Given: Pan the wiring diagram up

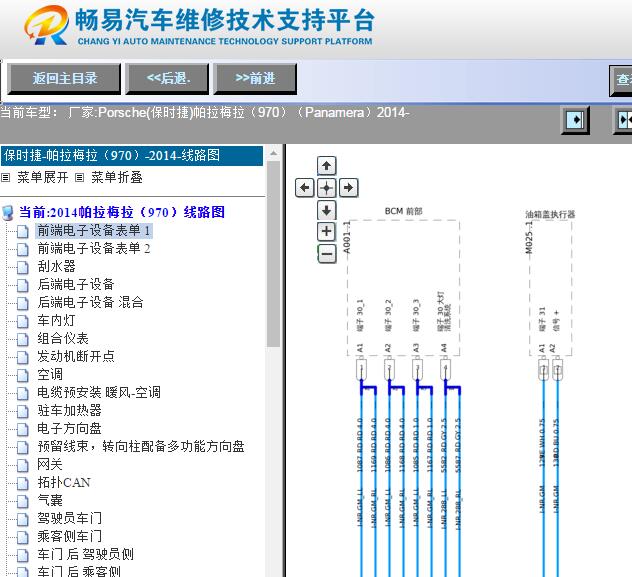Looking at the screenshot, I should pyautogui.click(x=326, y=166).
